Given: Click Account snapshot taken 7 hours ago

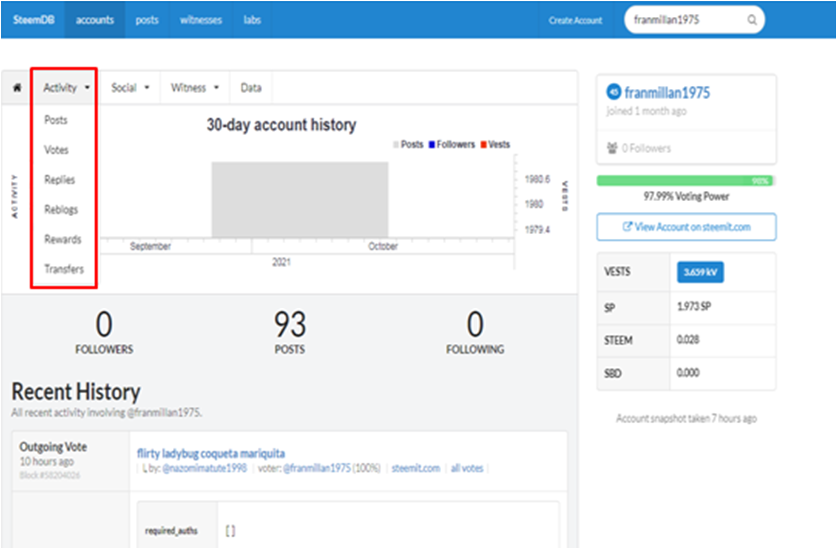Looking at the screenshot, I should pyautogui.click(x=686, y=419).
